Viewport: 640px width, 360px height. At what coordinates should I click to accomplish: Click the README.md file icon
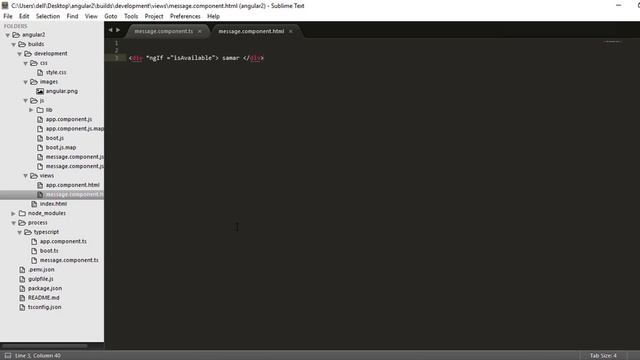(x=22, y=298)
